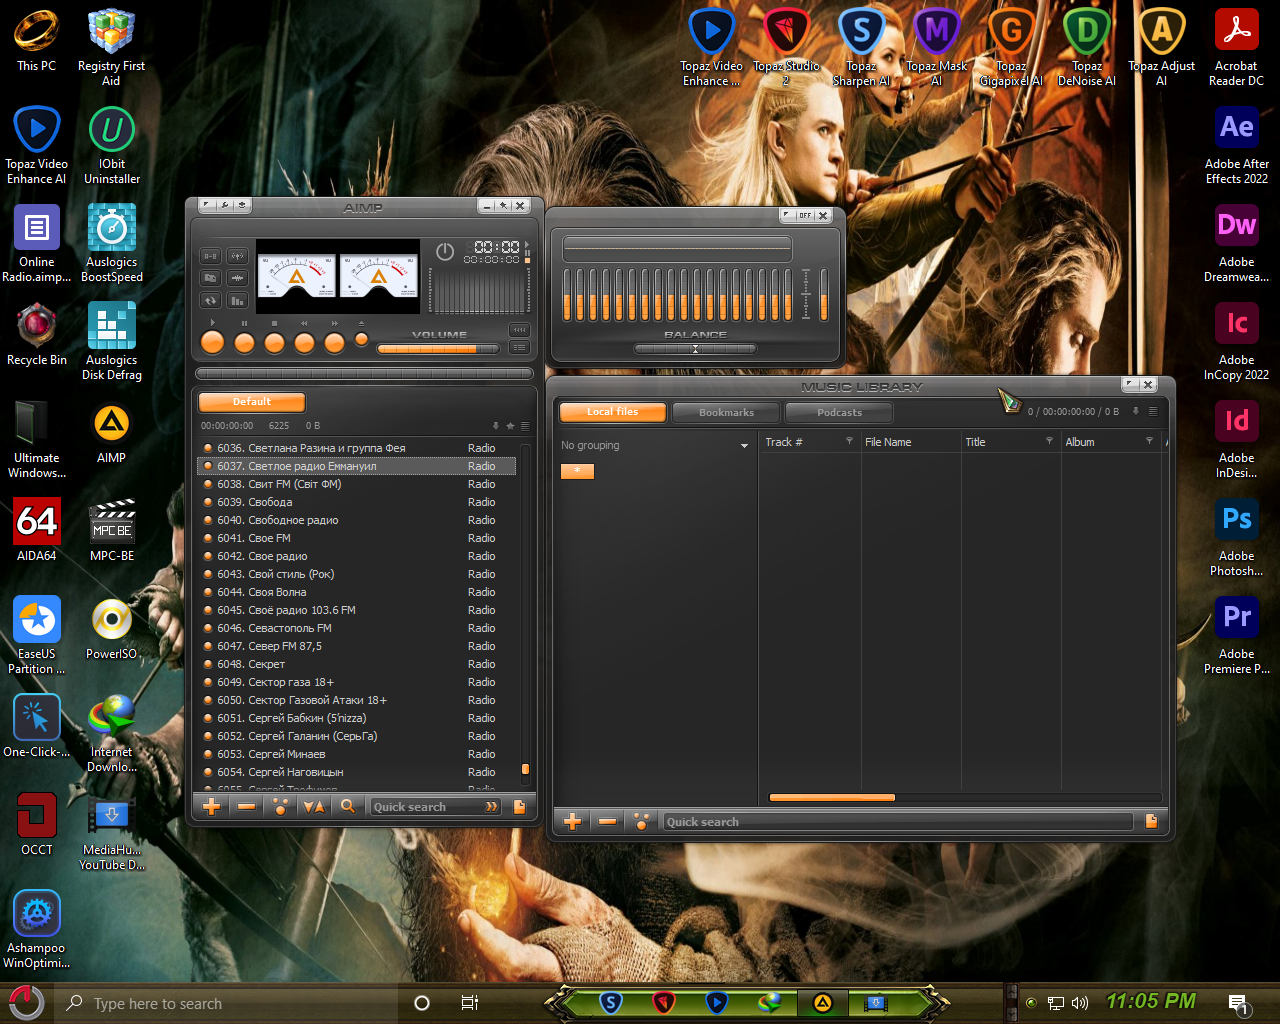Screen dimensions: 1280x1024
Task: Click Music Library horizontal scrollbar
Action: coord(831,798)
